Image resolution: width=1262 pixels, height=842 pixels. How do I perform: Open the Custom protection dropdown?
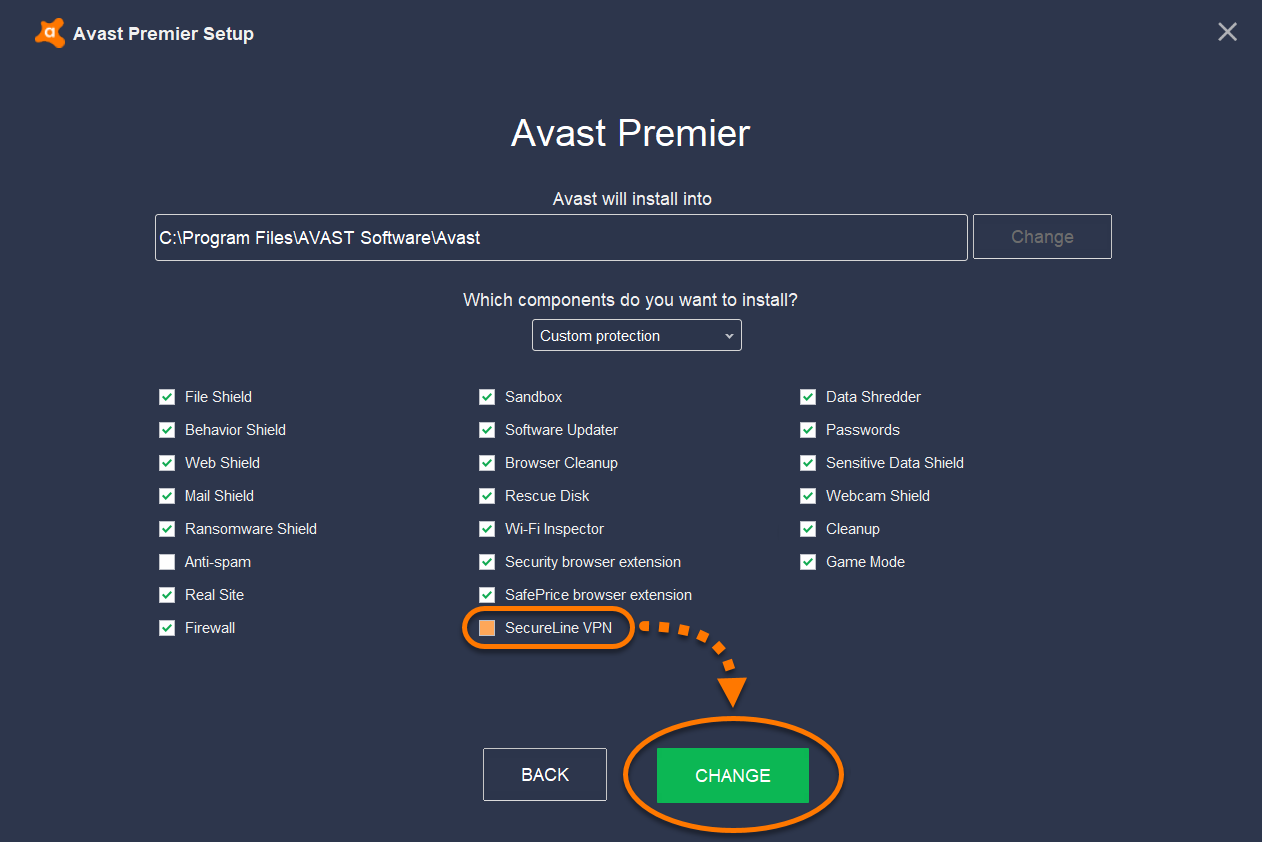(x=637, y=336)
